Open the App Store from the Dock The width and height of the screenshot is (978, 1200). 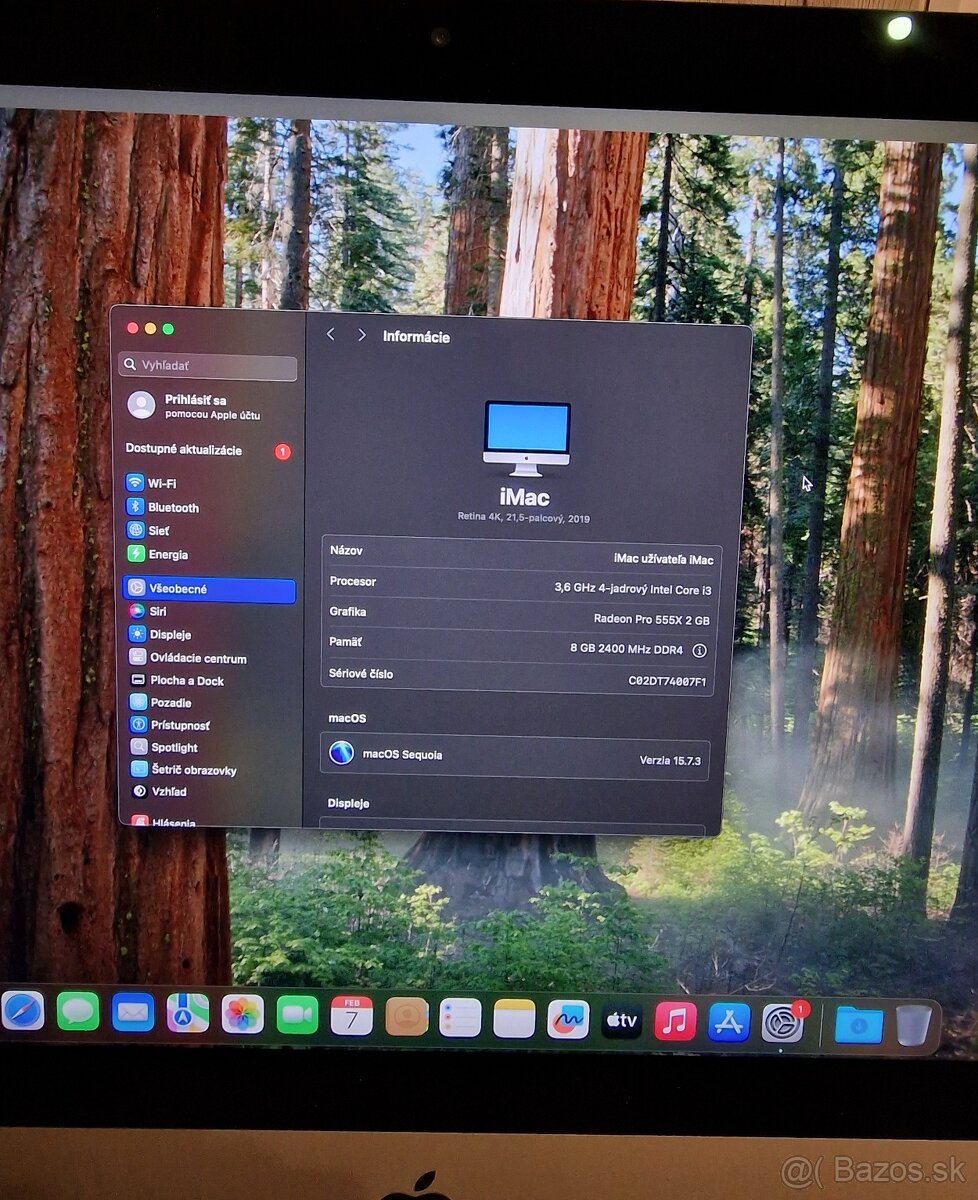point(731,1020)
